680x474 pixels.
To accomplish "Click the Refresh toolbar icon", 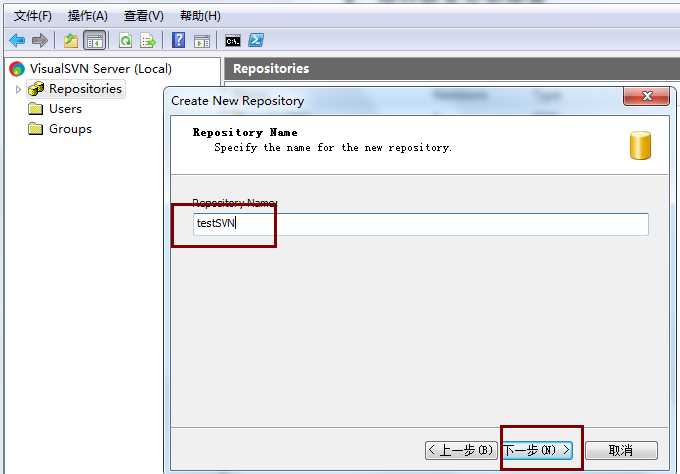I will [x=126, y=41].
